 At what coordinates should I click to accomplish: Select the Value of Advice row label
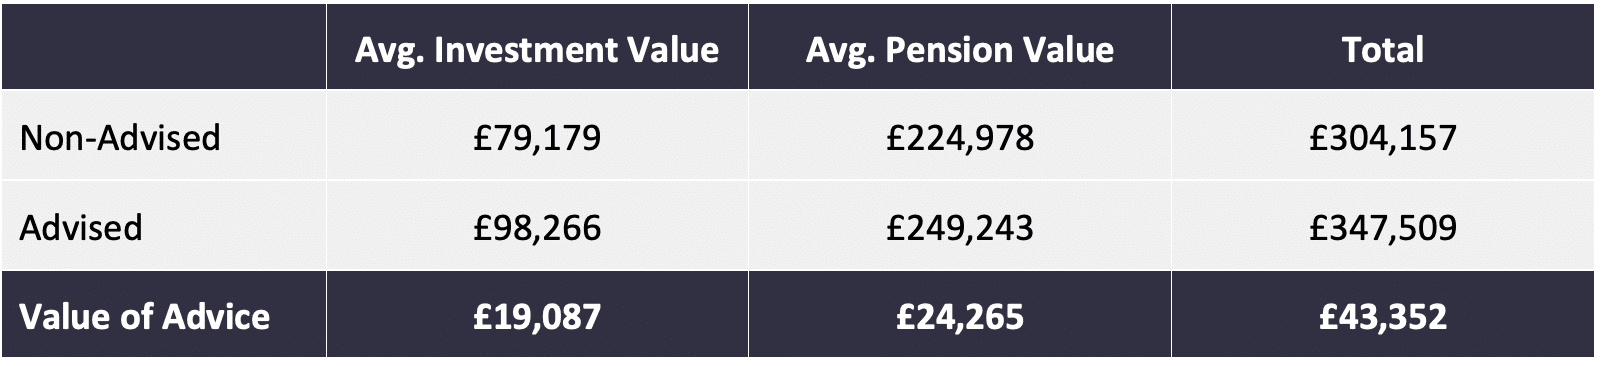pyautogui.click(x=145, y=317)
